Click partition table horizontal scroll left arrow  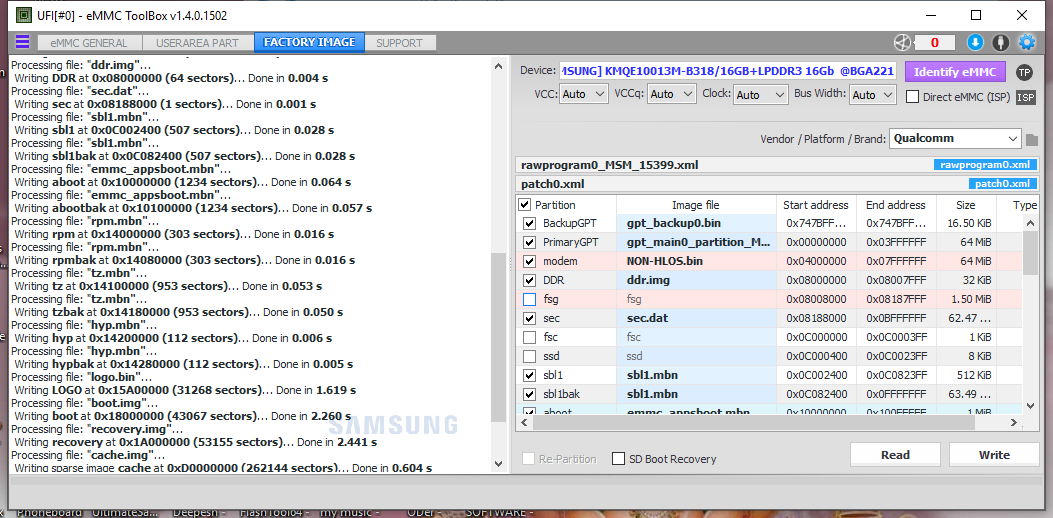[524, 423]
